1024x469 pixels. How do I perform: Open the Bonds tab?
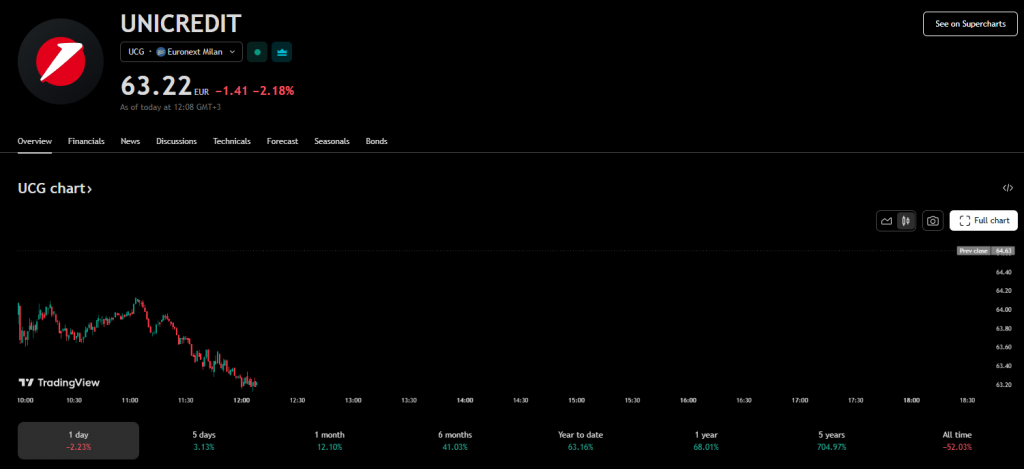(x=376, y=141)
